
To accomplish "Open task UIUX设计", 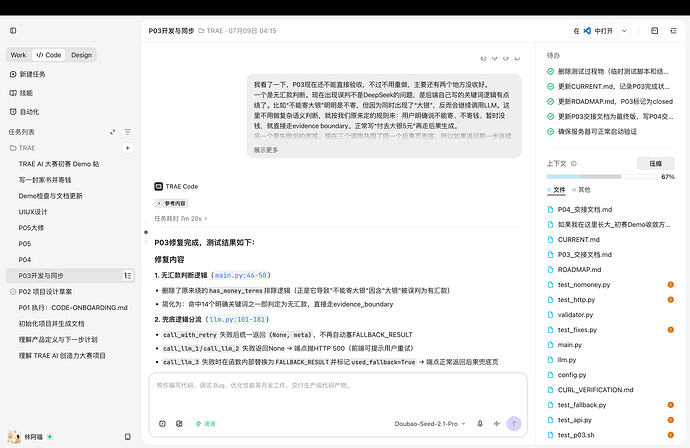I will (x=33, y=212).
